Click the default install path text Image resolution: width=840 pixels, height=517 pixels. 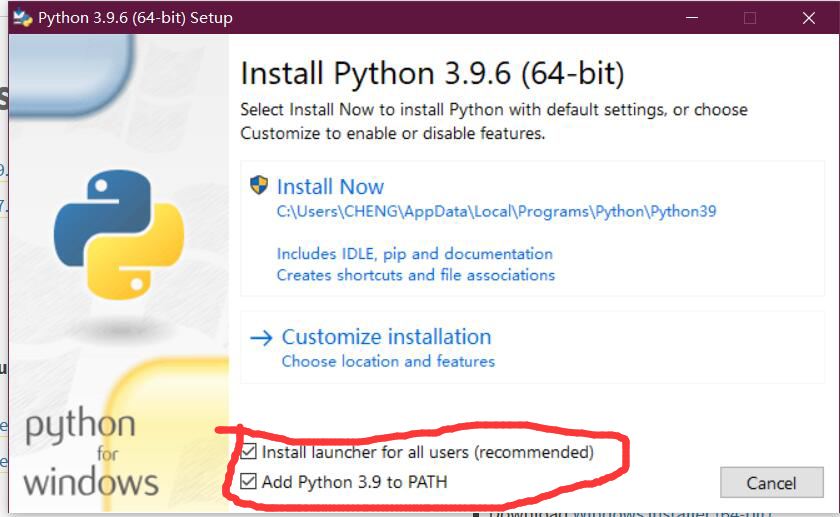pyautogui.click(x=496, y=212)
